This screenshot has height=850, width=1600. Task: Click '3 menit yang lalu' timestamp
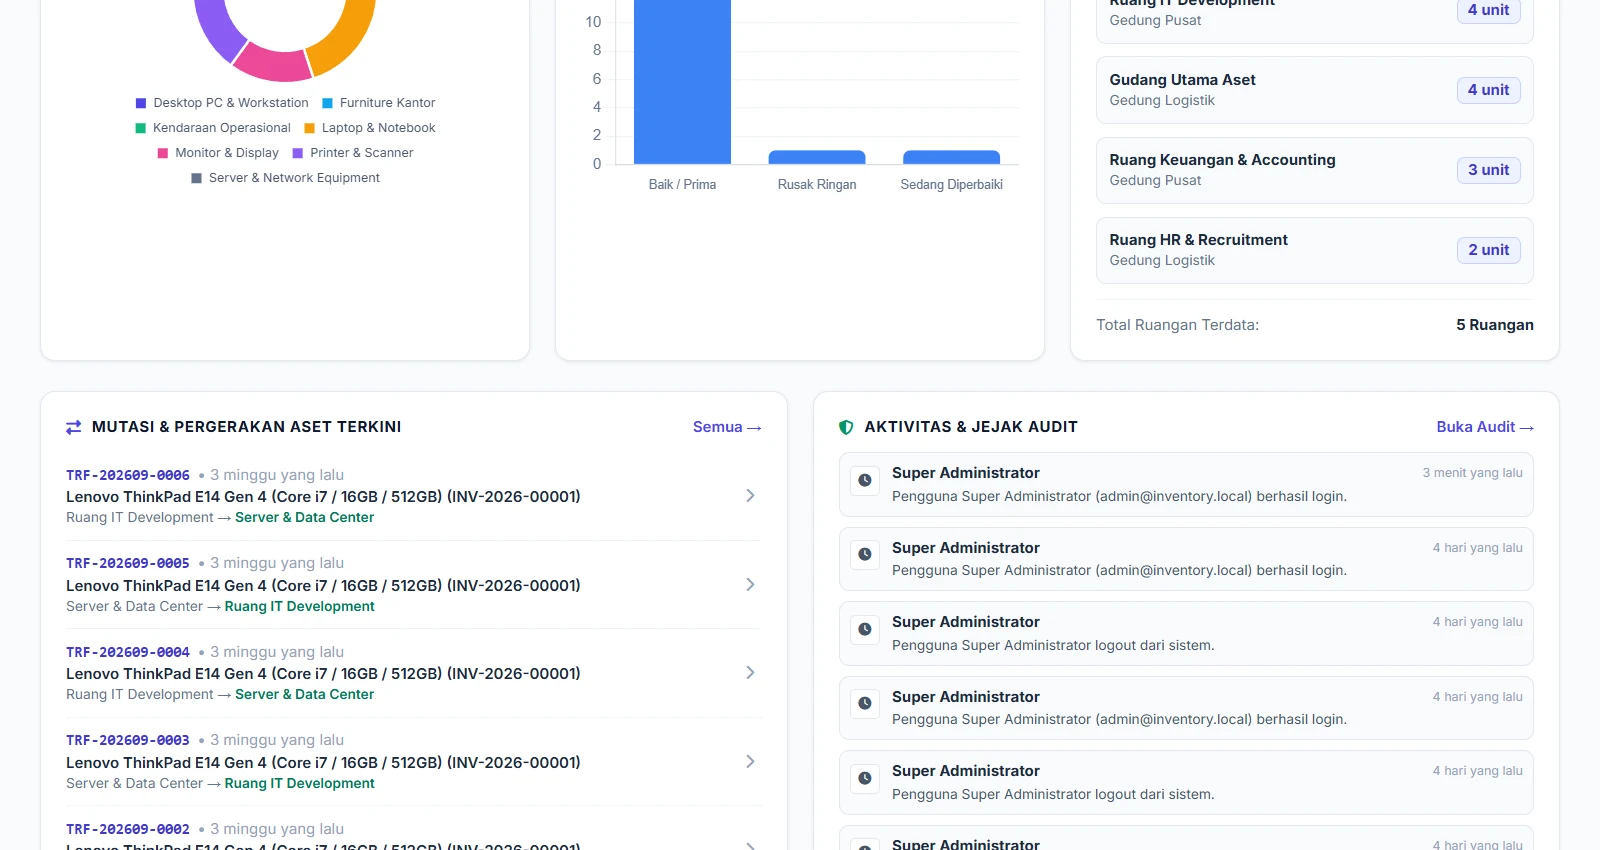click(1472, 473)
